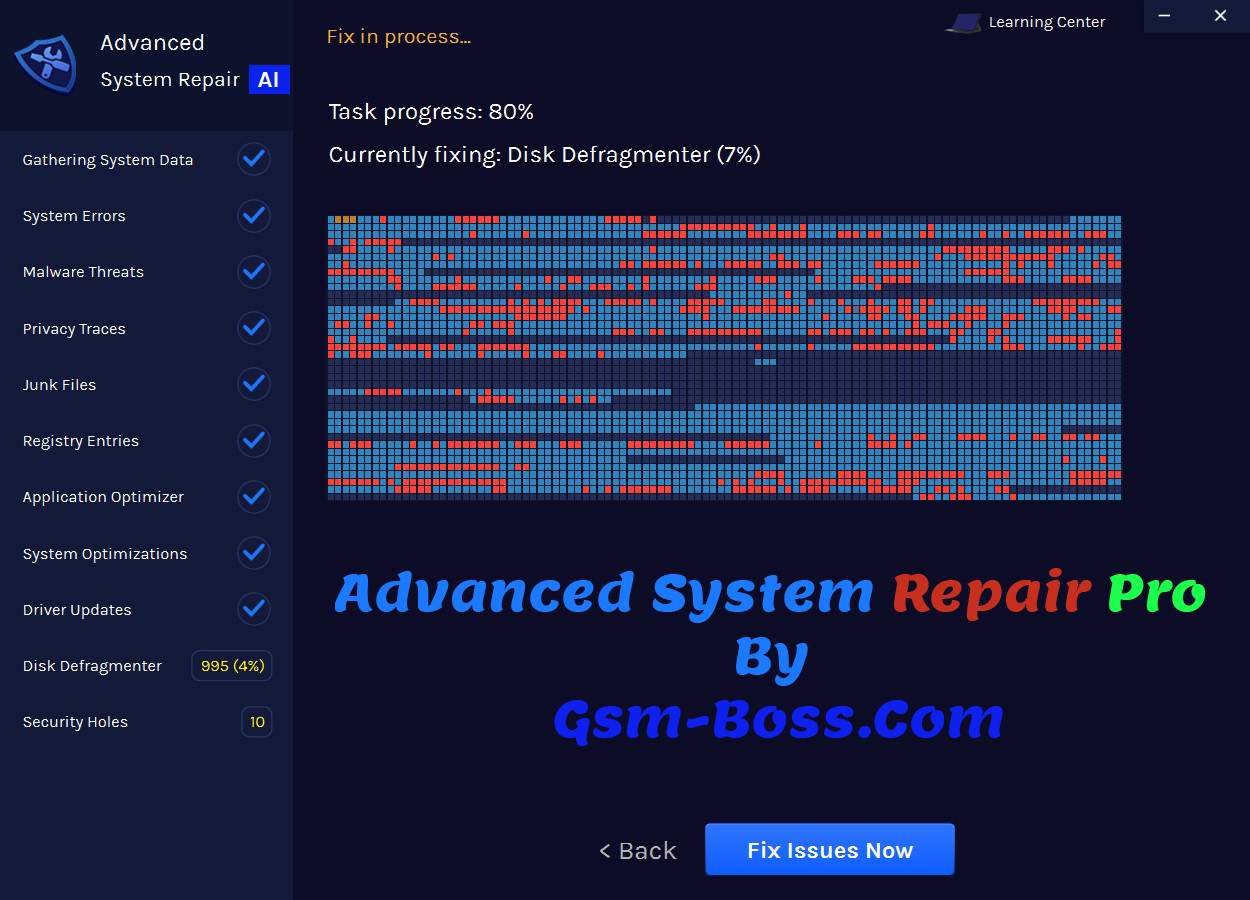Image resolution: width=1250 pixels, height=900 pixels.
Task: Select the Application Optimizer label
Action: pyautogui.click(x=103, y=497)
